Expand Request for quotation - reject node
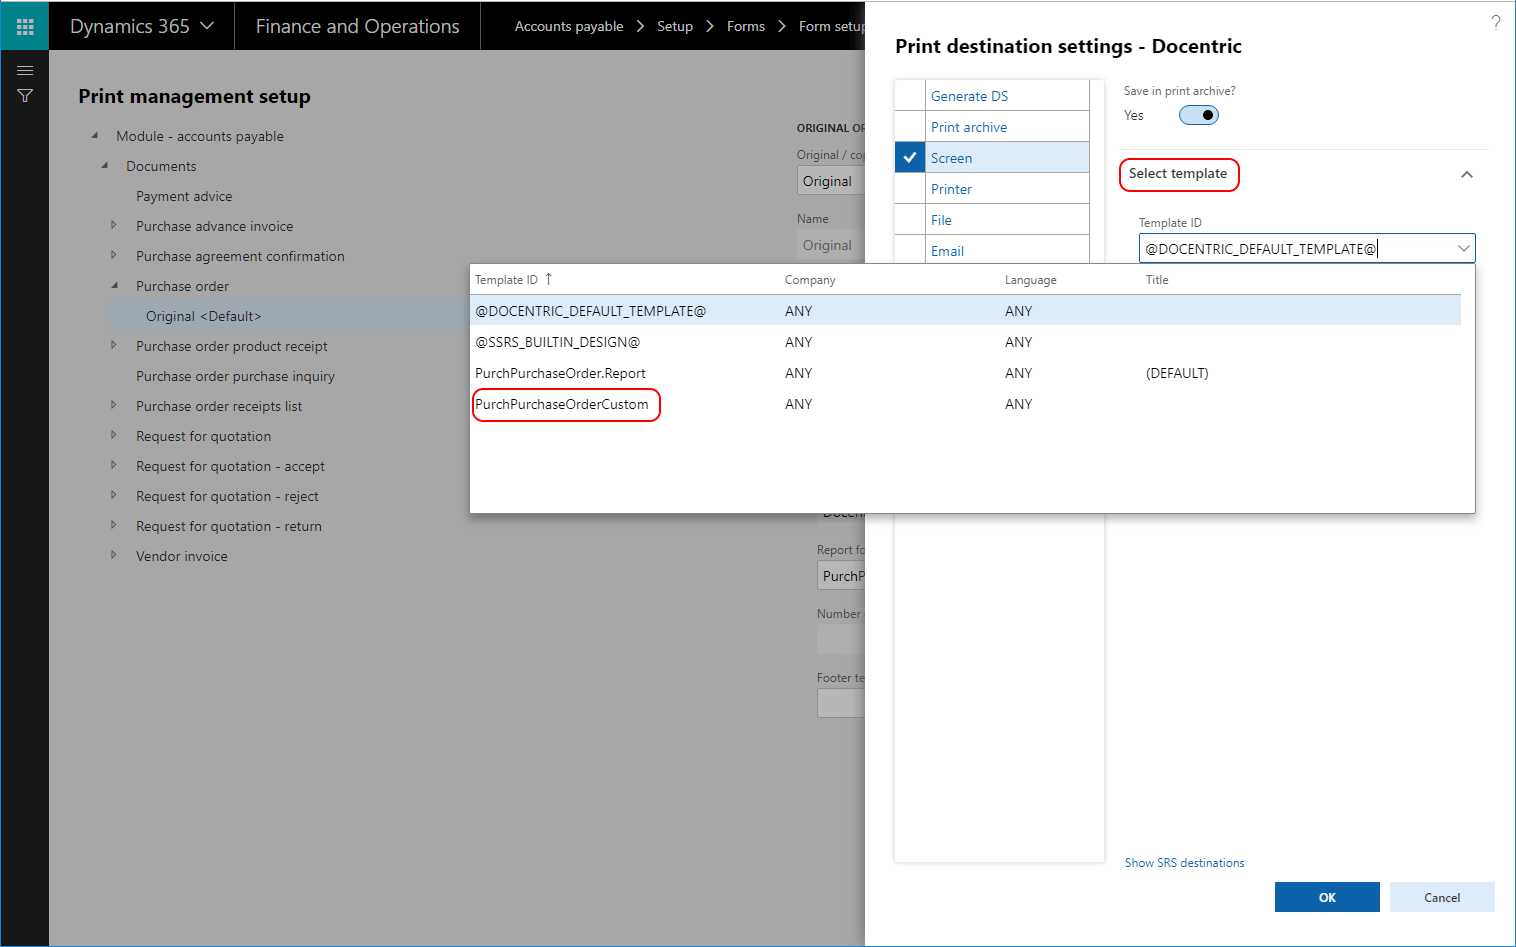This screenshot has width=1516, height=947. [113, 495]
